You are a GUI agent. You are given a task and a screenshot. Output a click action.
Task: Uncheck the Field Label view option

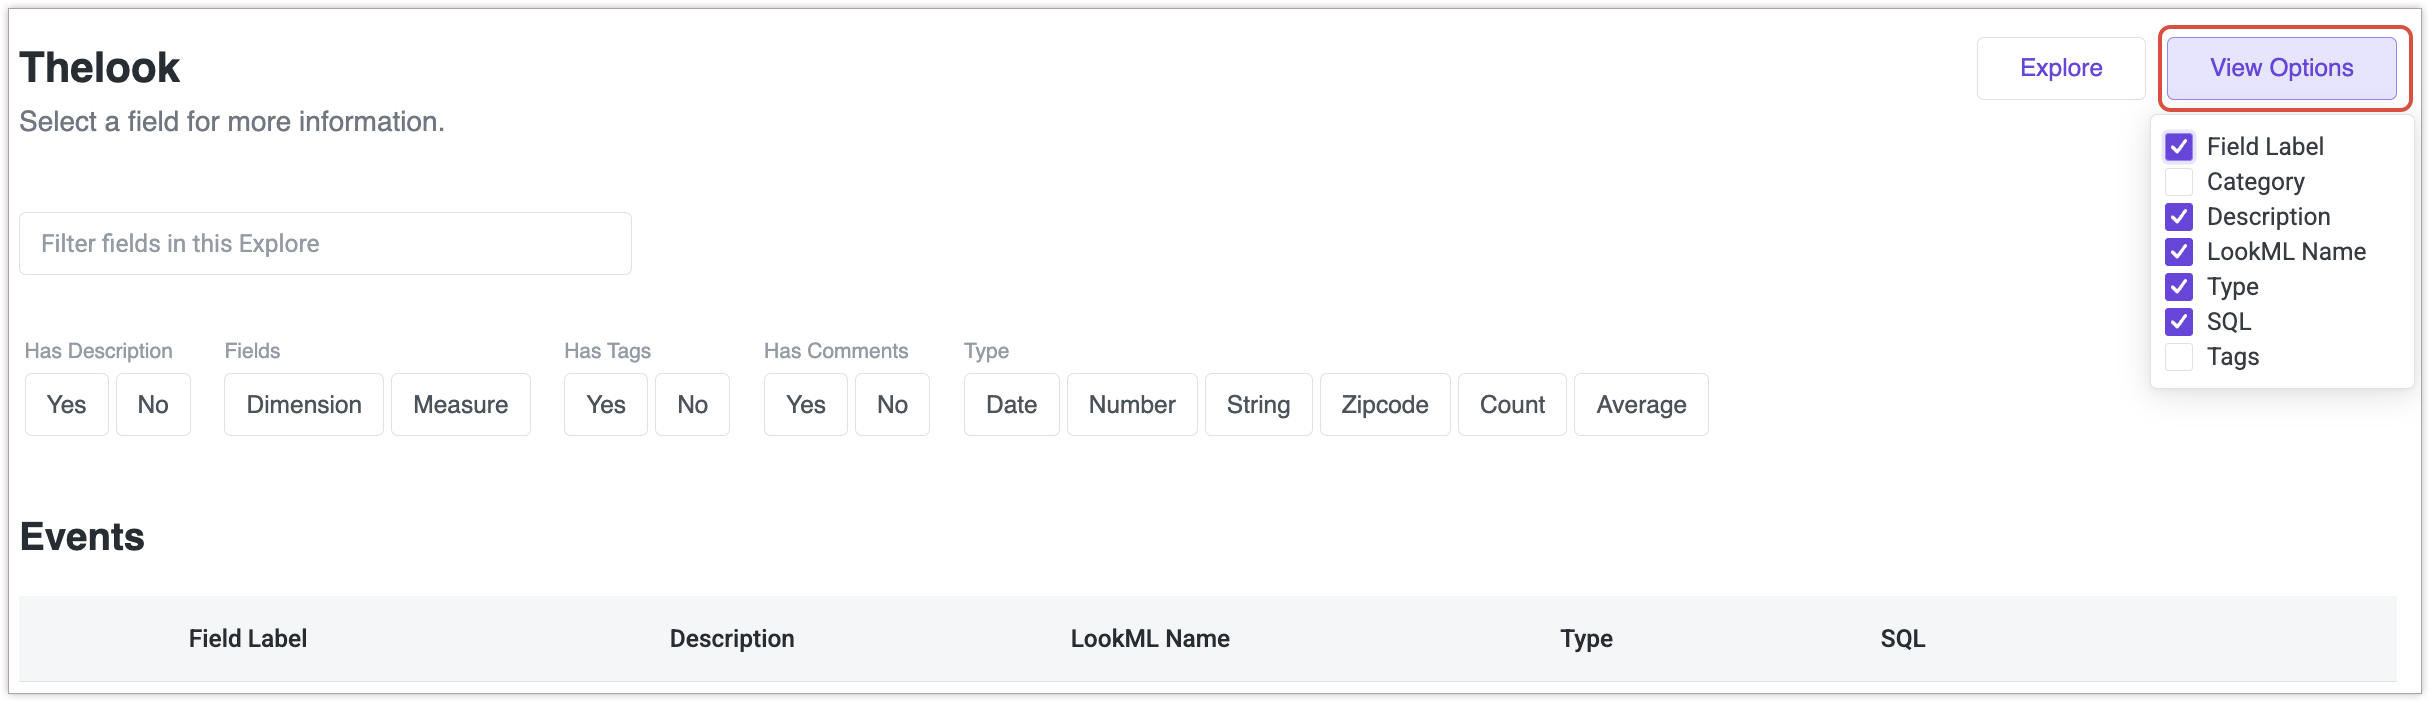coord(2179,147)
